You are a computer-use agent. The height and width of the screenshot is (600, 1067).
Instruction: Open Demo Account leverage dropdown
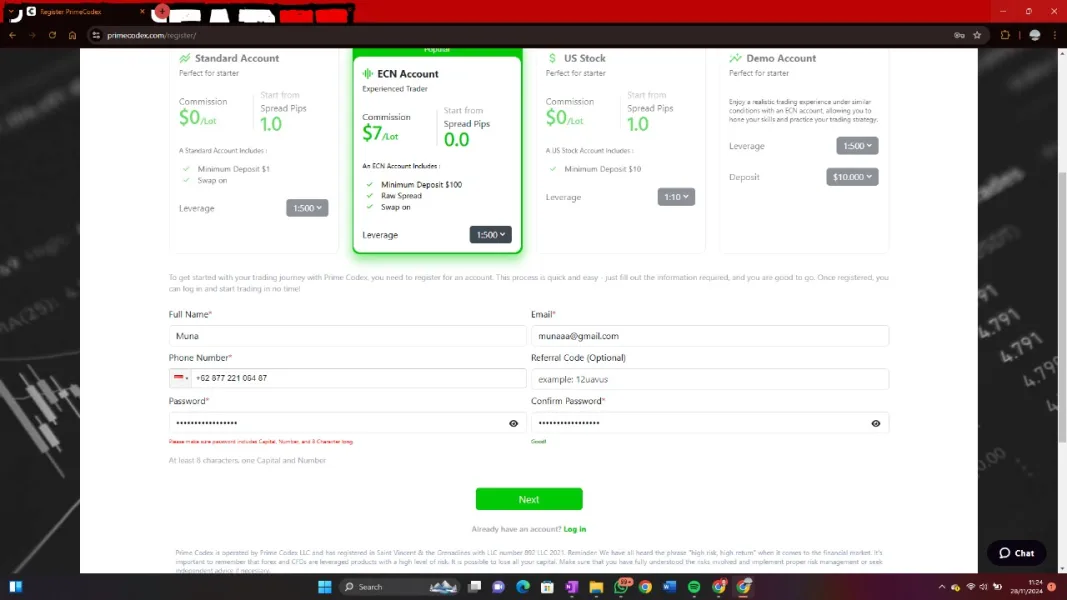pos(857,146)
